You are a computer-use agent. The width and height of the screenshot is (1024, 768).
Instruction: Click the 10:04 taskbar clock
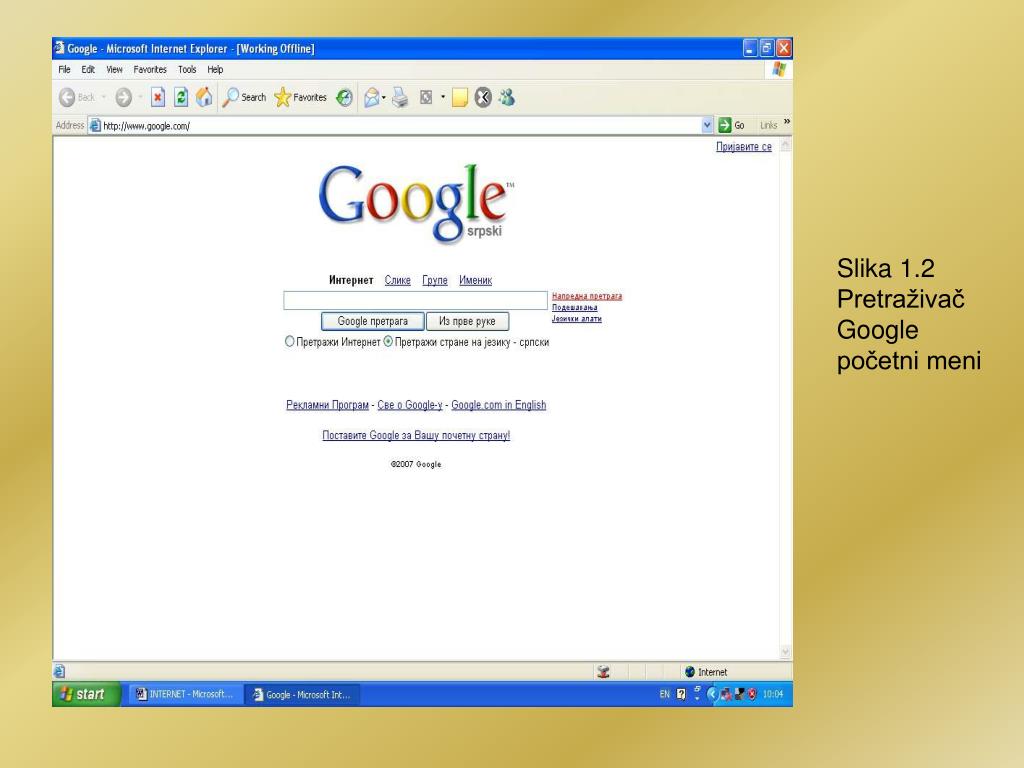click(x=773, y=694)
